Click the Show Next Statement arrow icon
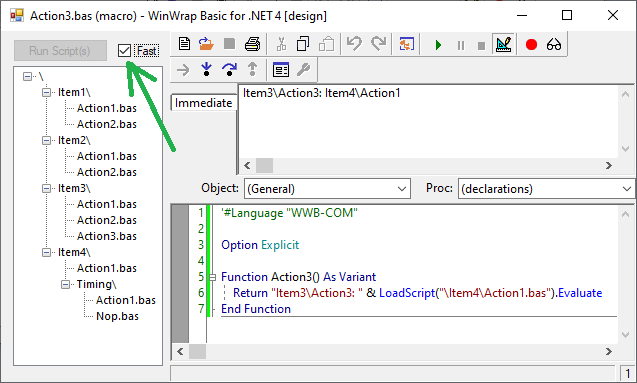The width and height of the screenshot is (637, 383). pyautogui.click(x=183, y=70)
